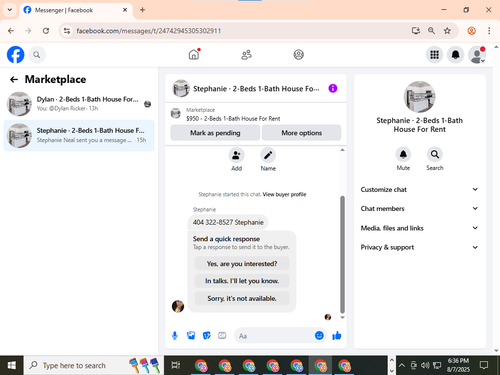
Task: Expand Chat members section
Action: pos(419,208)
